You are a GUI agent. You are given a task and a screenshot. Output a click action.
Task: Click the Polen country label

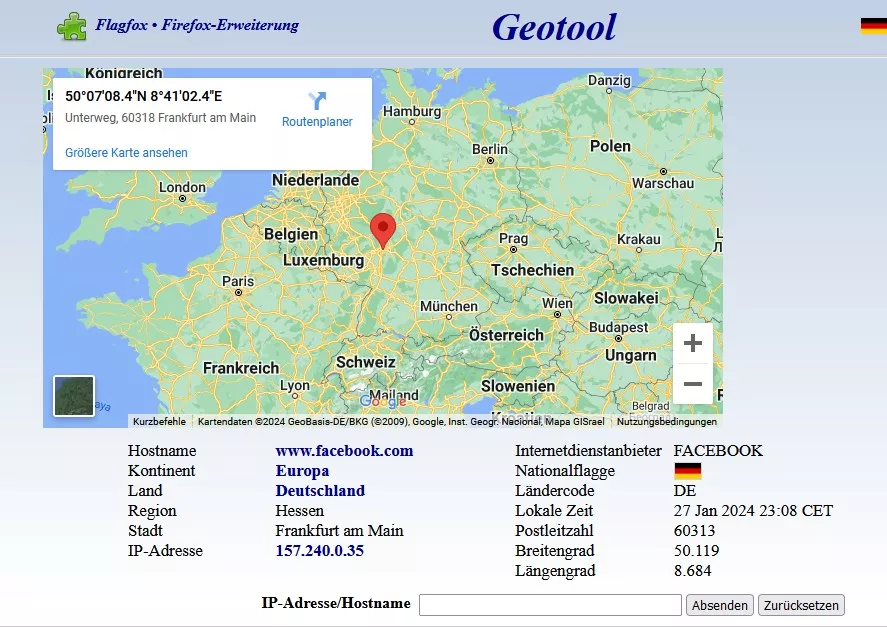610,146
